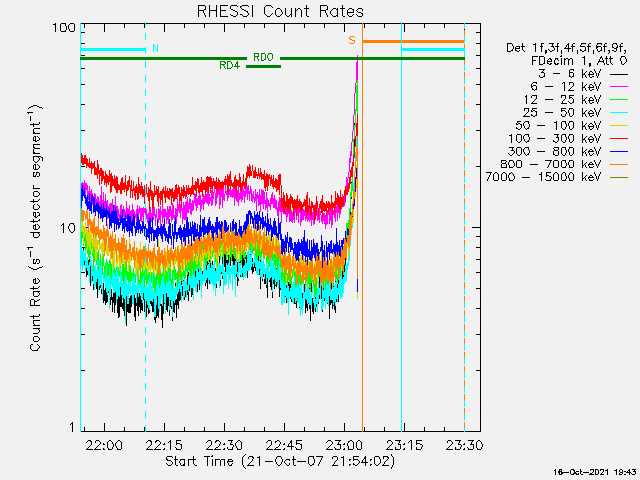Click the short green RD4 interval bar
Image resolution: width=640 pixels, height=480 pixels.
(x=263, y=66)
